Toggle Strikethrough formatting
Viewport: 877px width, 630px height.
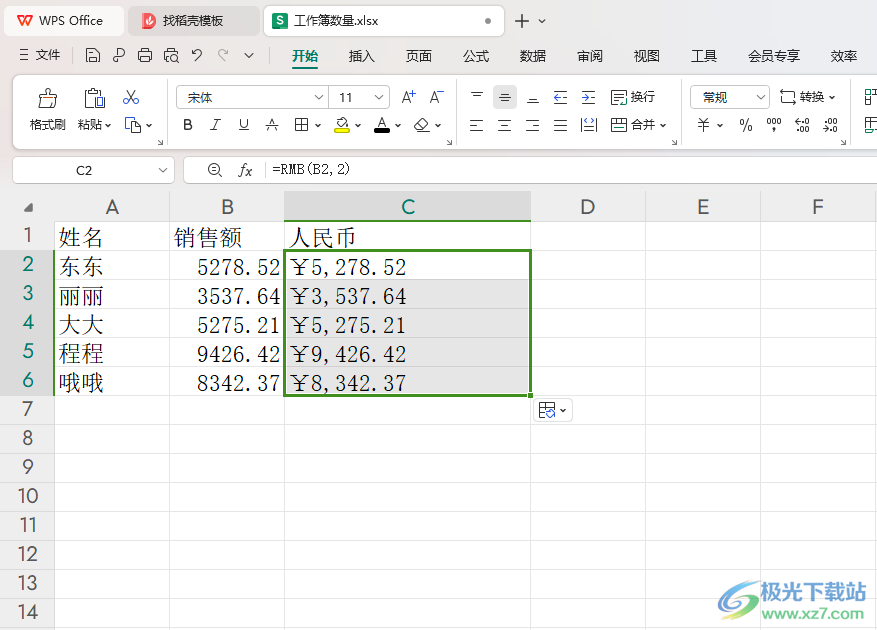272,125
